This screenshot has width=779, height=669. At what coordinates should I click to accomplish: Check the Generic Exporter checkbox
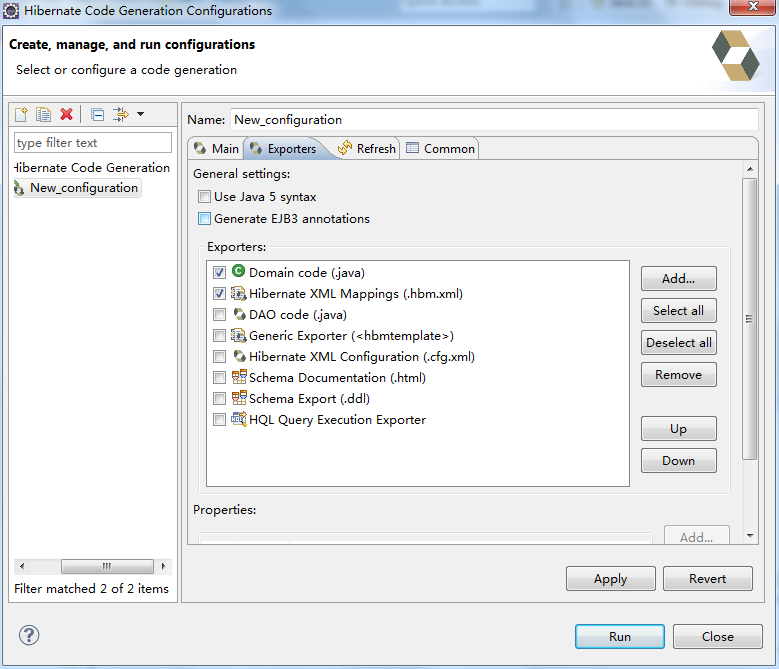219,336
